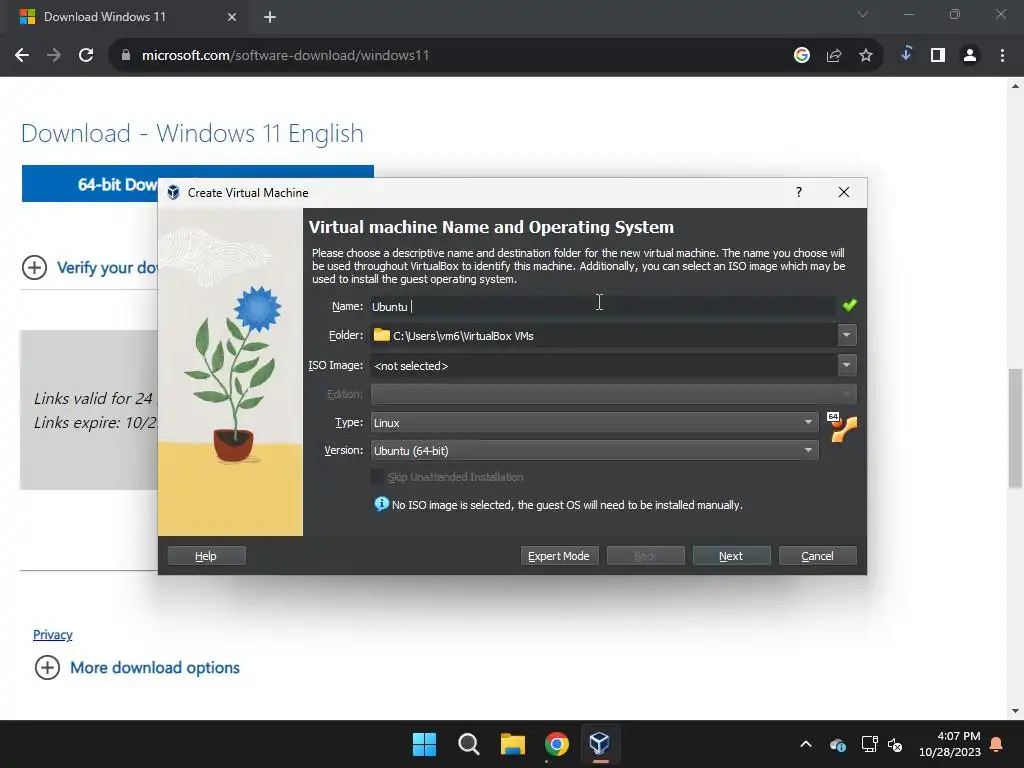Open the Folder dropdown arrow
This screenshot has width=1024, height=768.
[846, 335]
